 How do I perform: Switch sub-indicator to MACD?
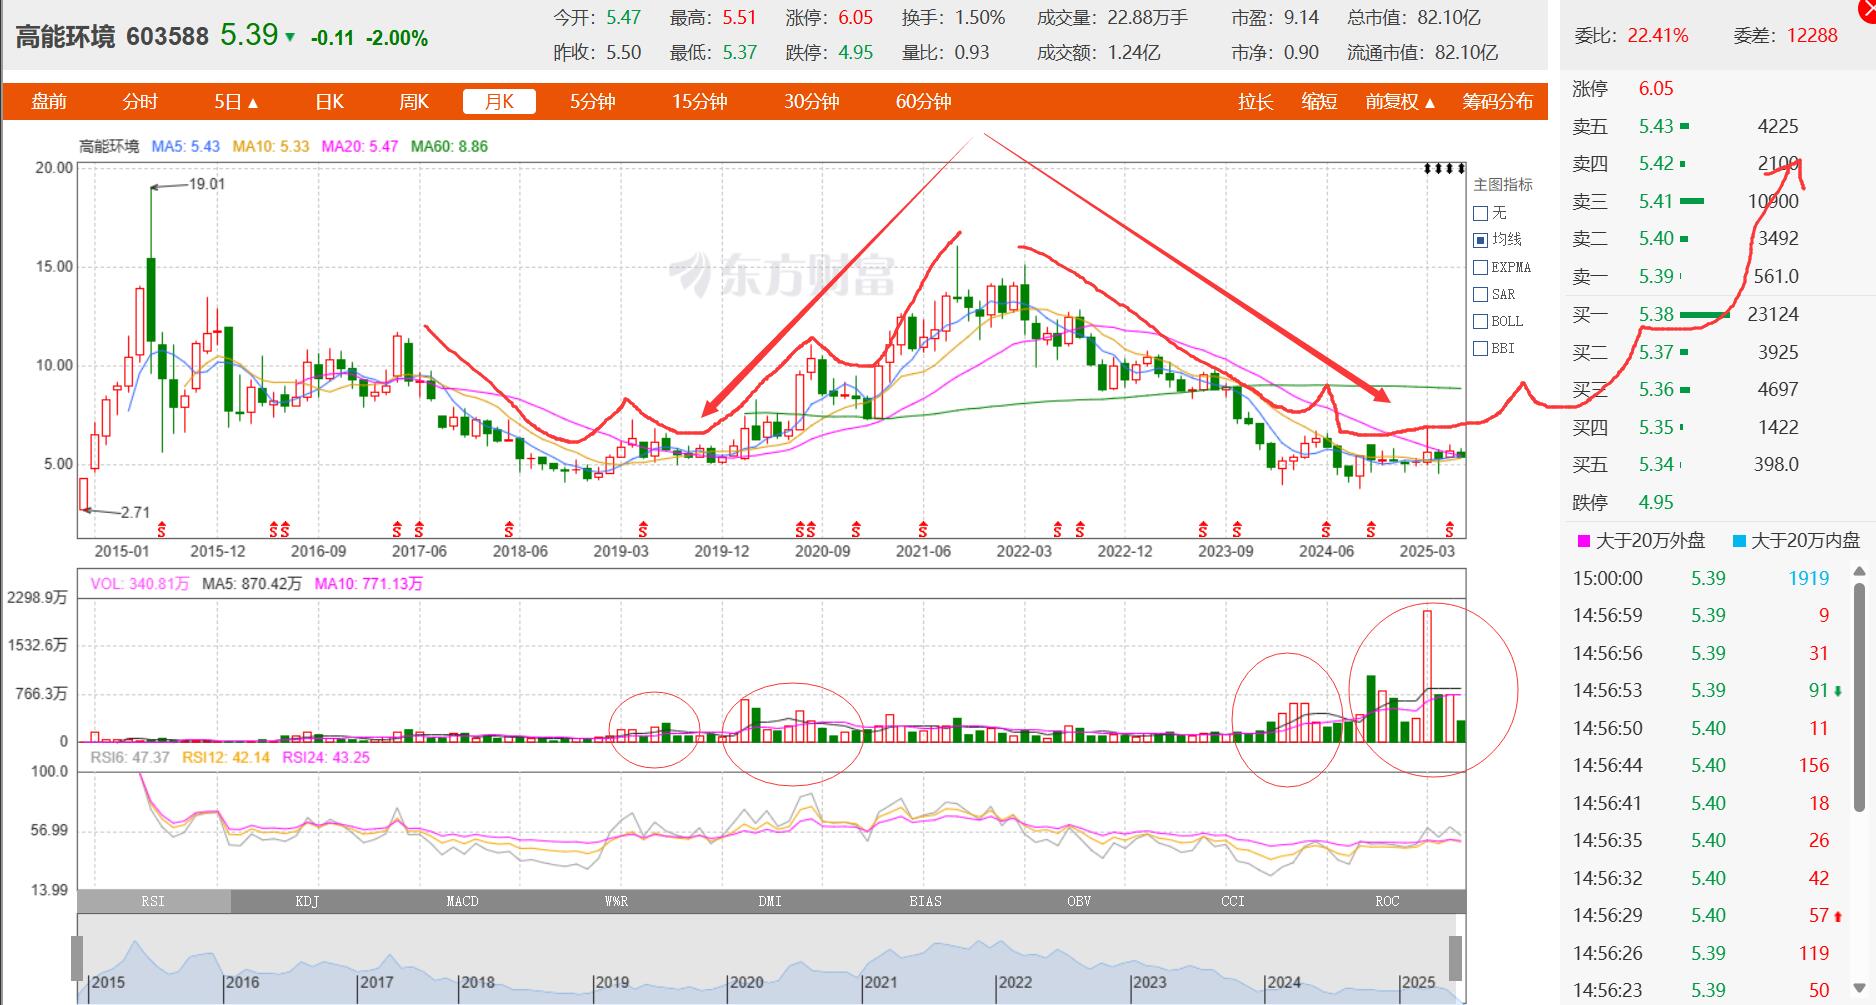click(x=462, y=901)
